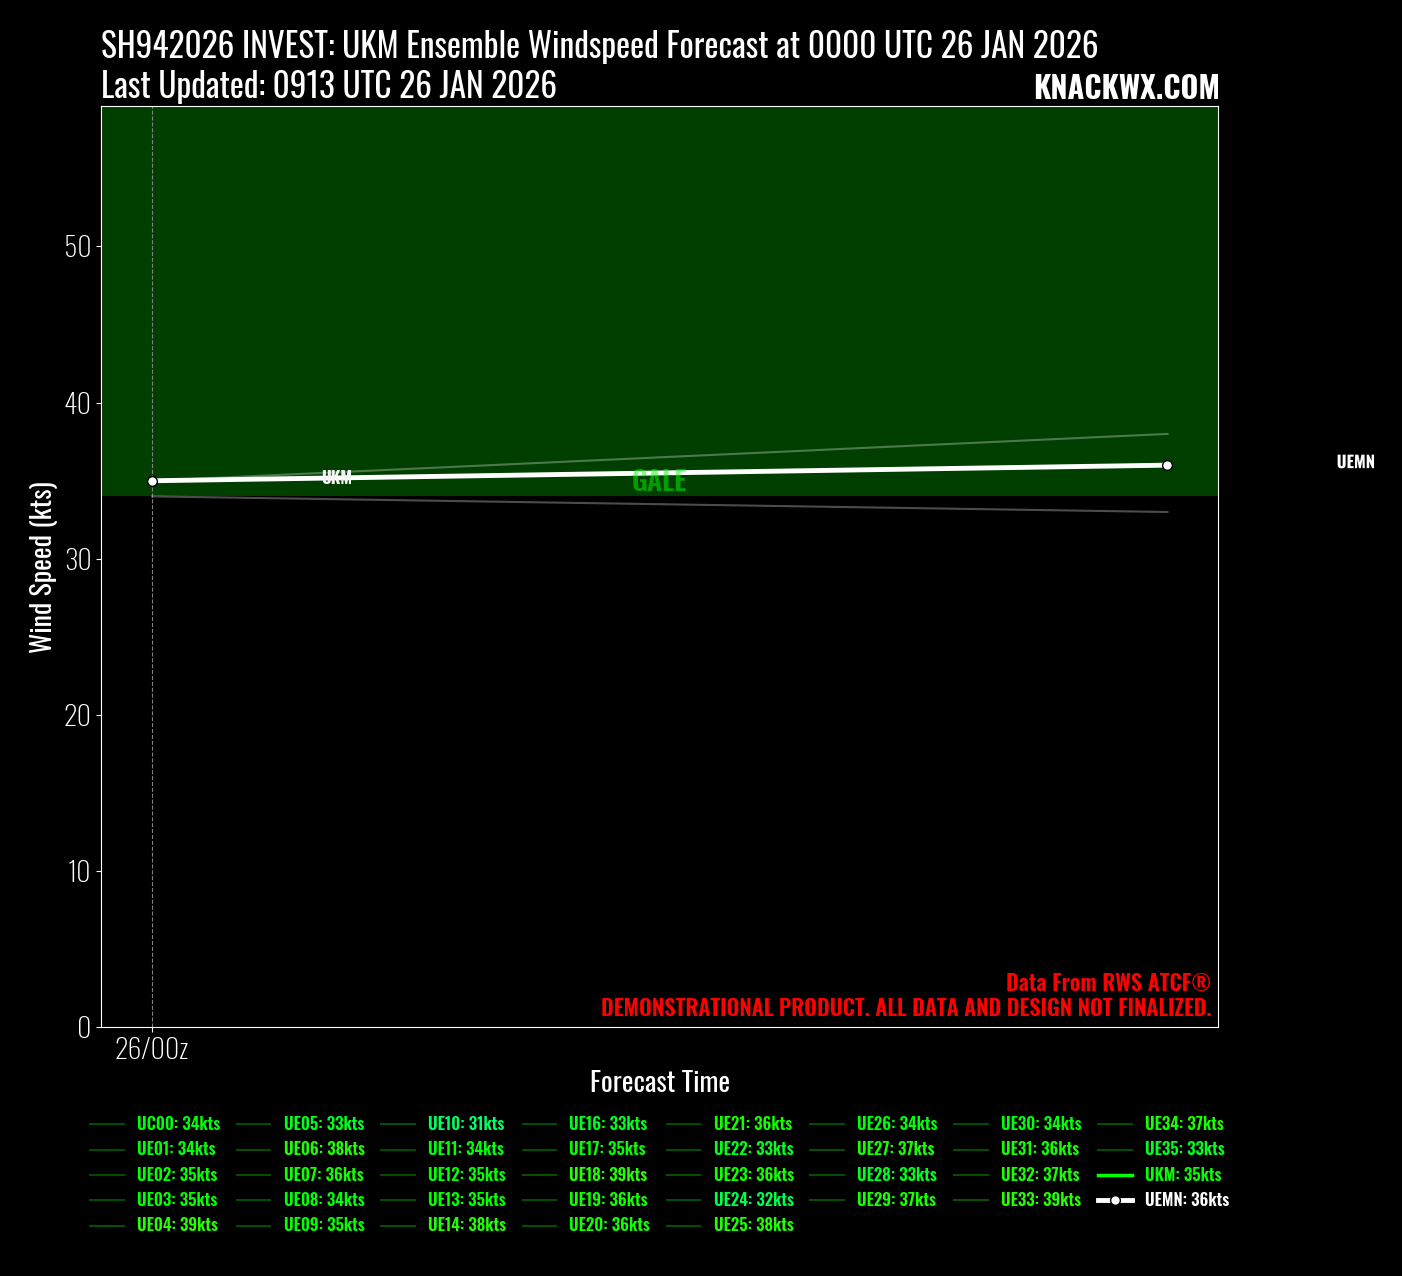Viewport: 1402px width, 1276px height.
Task: Click the 50 tick on wind speed axis
Action: (x=78, y=247)
